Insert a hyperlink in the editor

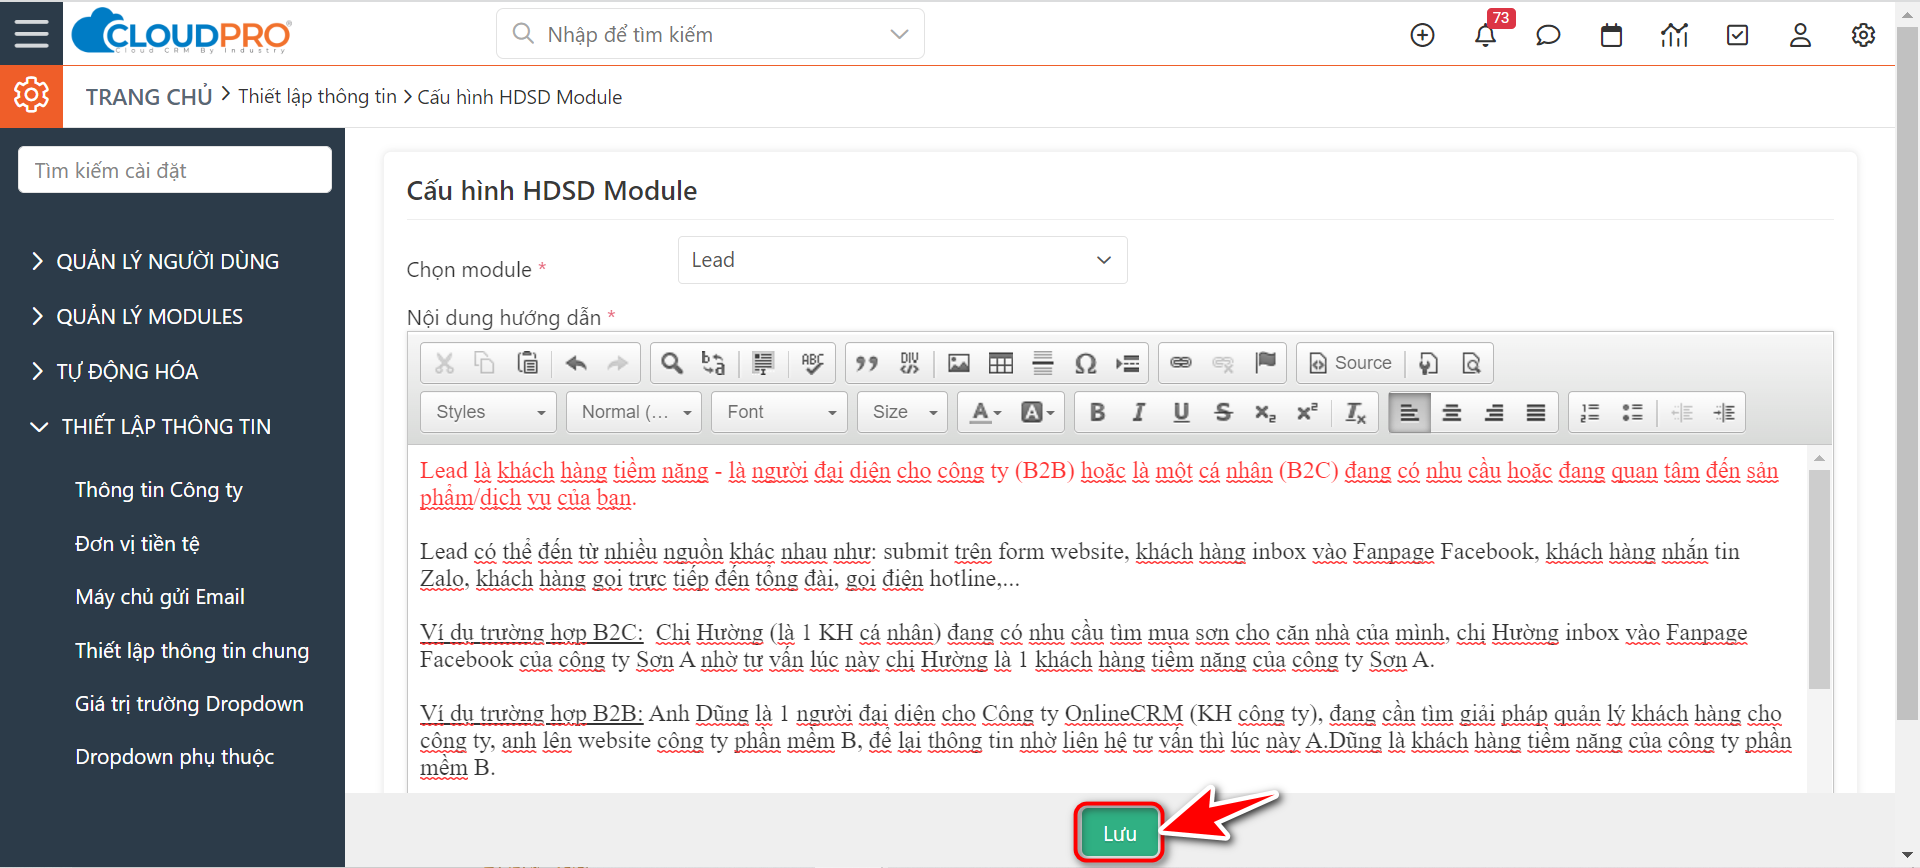tap(1181, 363)
